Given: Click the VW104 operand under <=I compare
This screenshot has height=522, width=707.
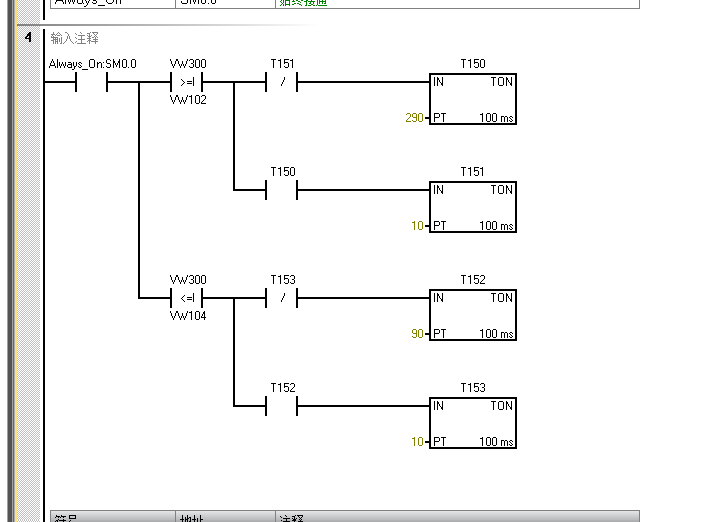Looking at the screenshot, I should coord(188,315).
